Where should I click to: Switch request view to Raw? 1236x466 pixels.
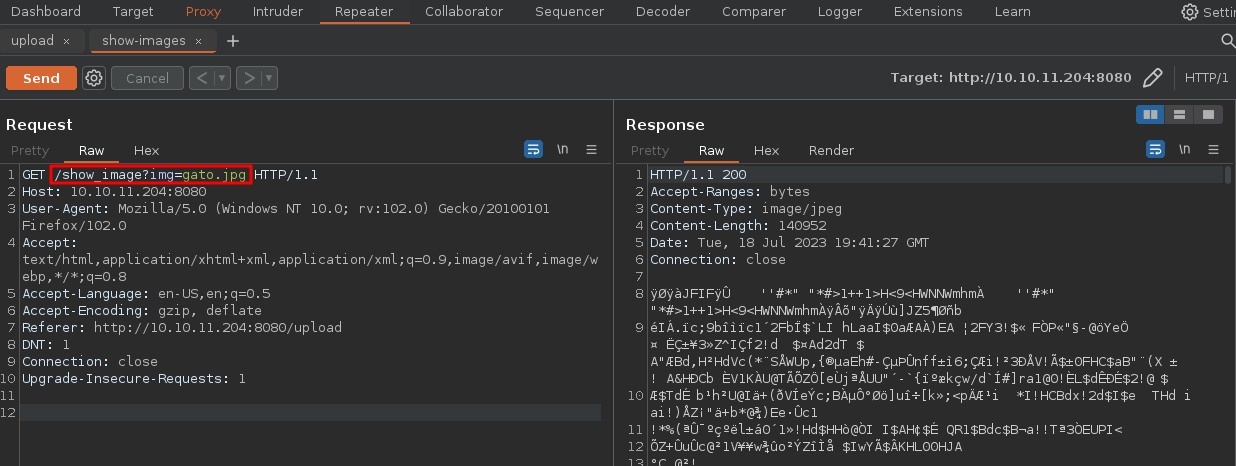pyautogui.click(x=91, y=150)
